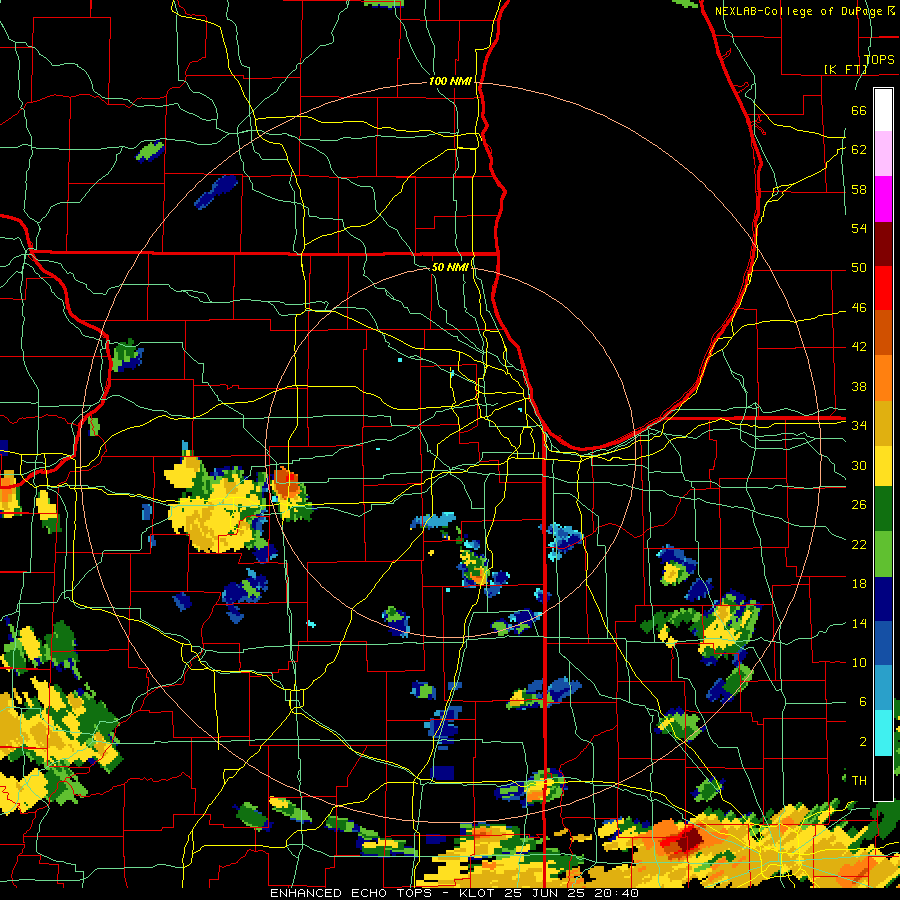Click the "26" legend value

(859, 505)
